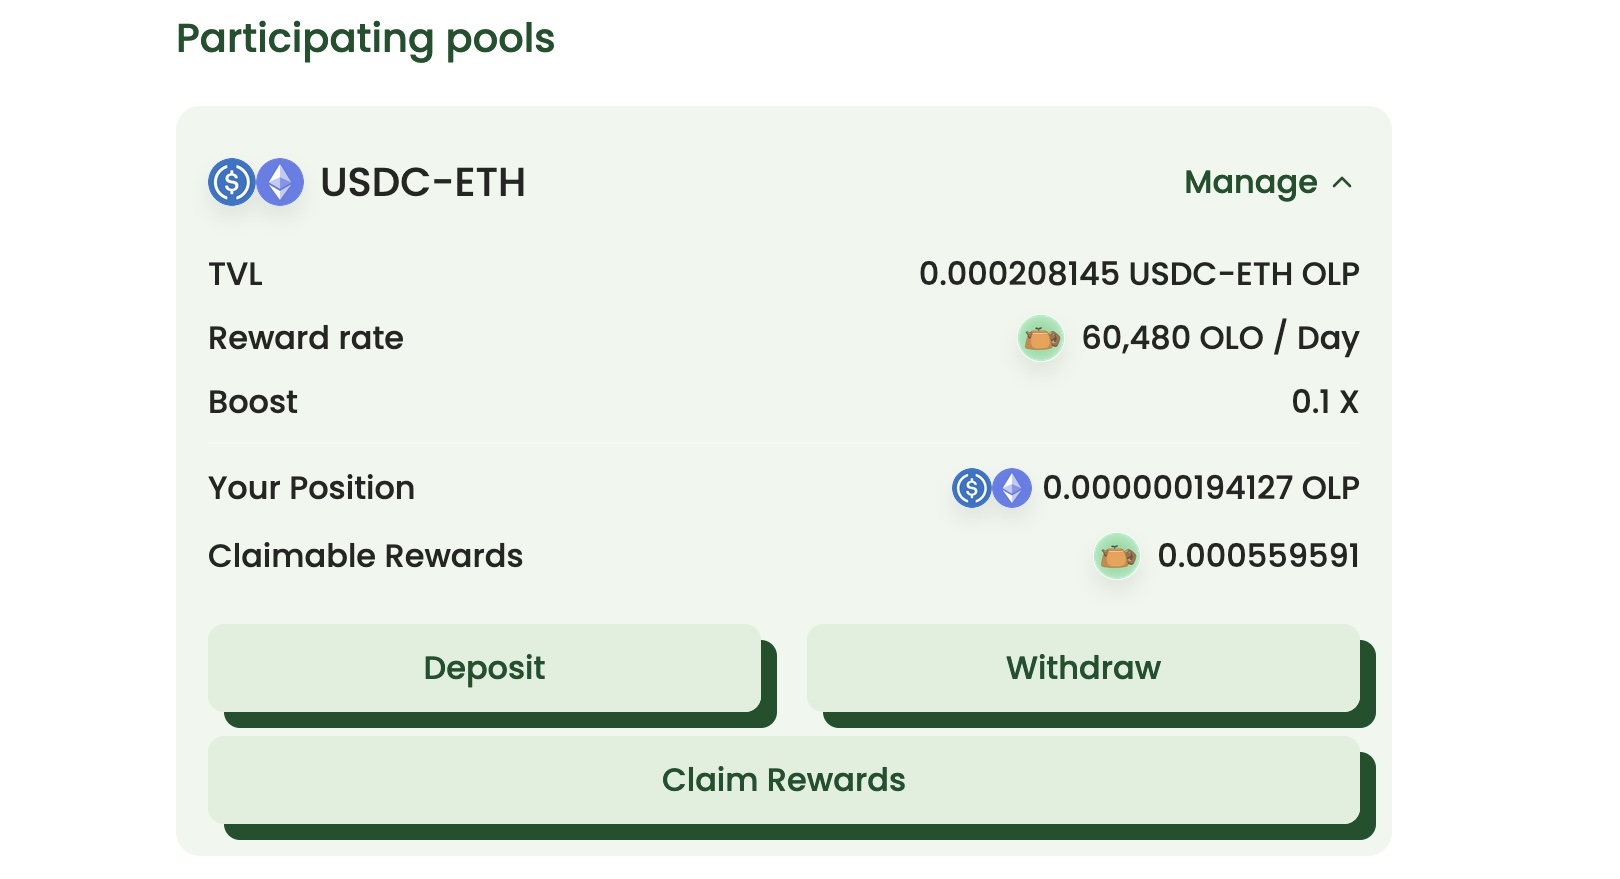Click the claimable amount 0.000559591
Screen dimensions: 1620x879
(1258, 556)
